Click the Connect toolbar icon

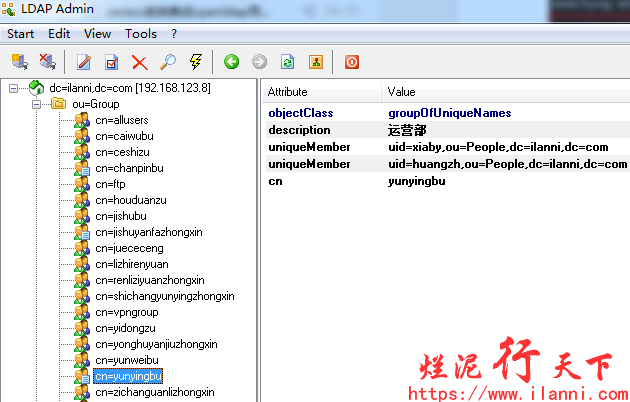click(19, 62)
